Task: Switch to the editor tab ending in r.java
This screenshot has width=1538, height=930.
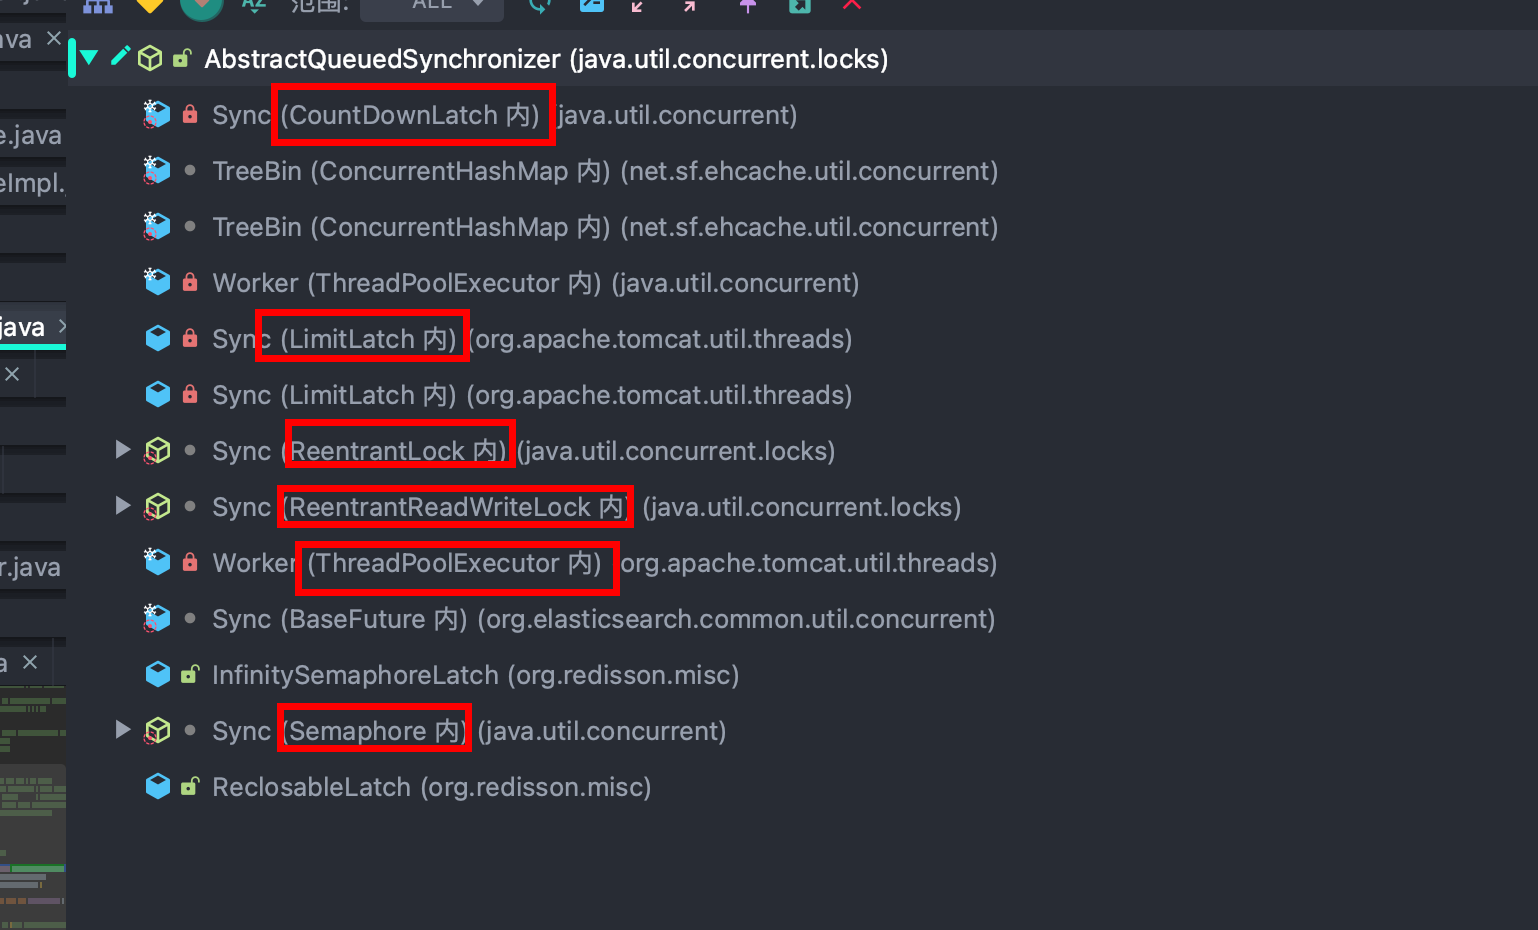Action: click(31, 568)
